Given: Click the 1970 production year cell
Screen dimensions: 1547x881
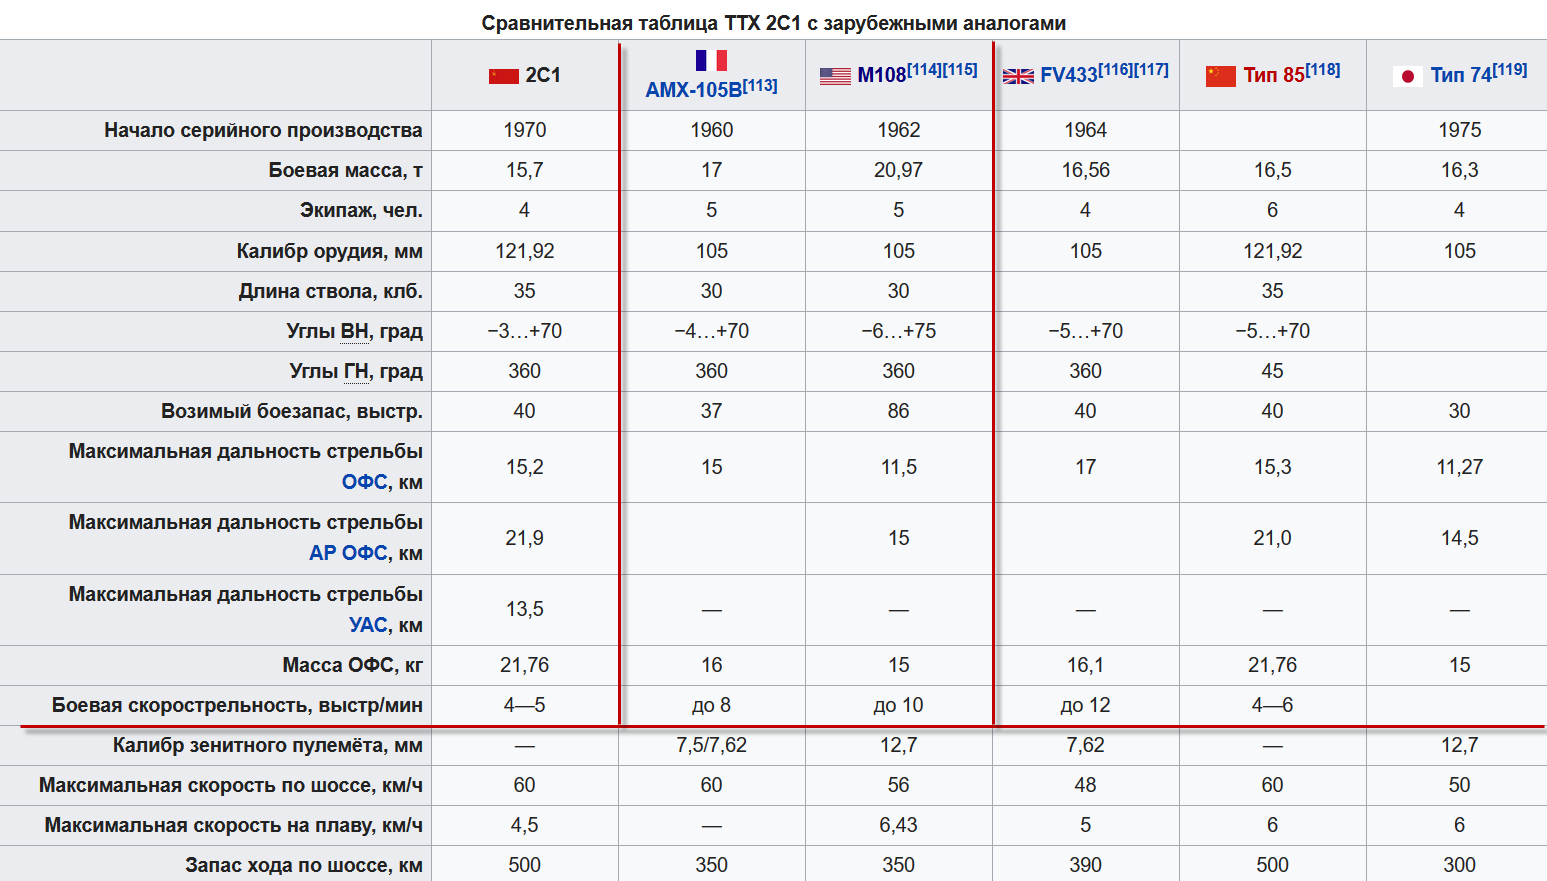Looking at the screenshot, I should (525, 130).
